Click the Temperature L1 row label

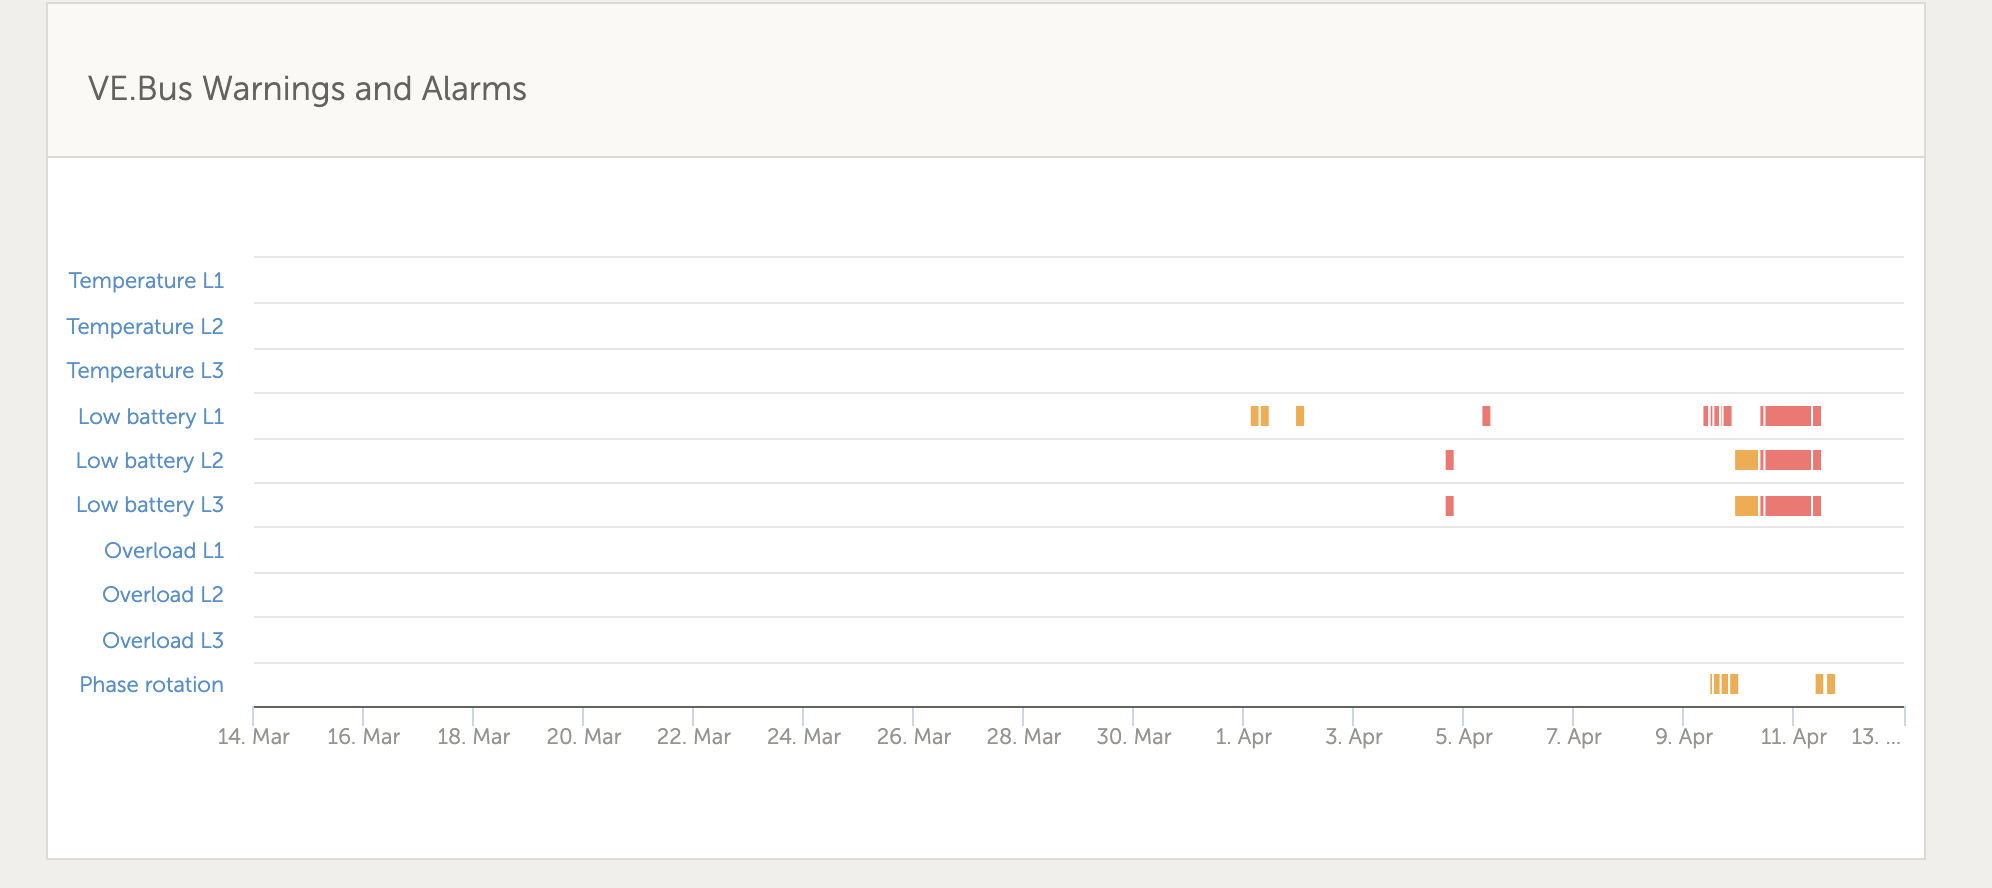pyautogui.click(x=146, y=281)
